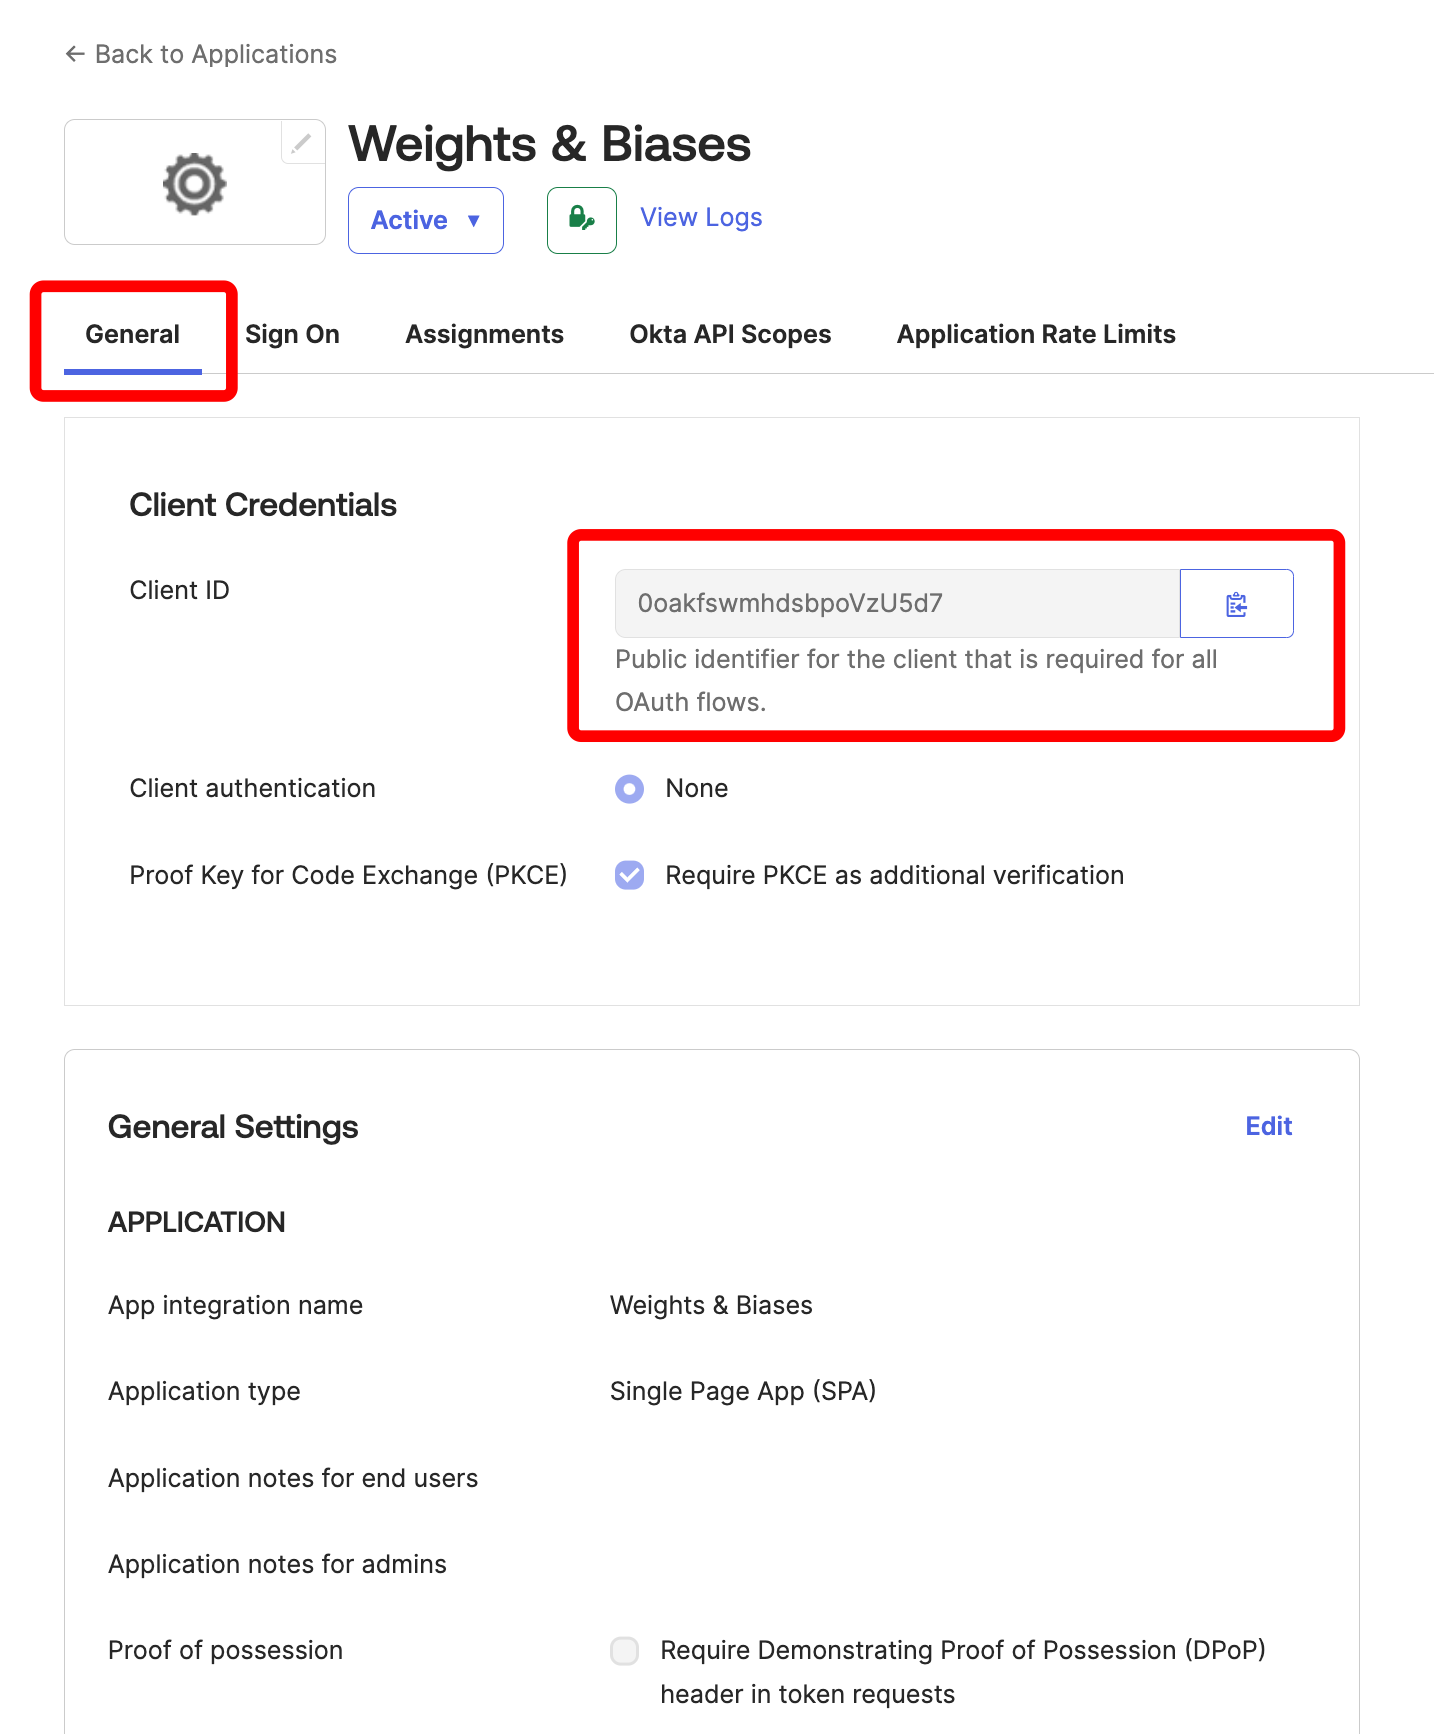Viewport: 1434px width, 1734px height.
Task: Edit the General Settings section
Action: click(x=1268, y=1126)
